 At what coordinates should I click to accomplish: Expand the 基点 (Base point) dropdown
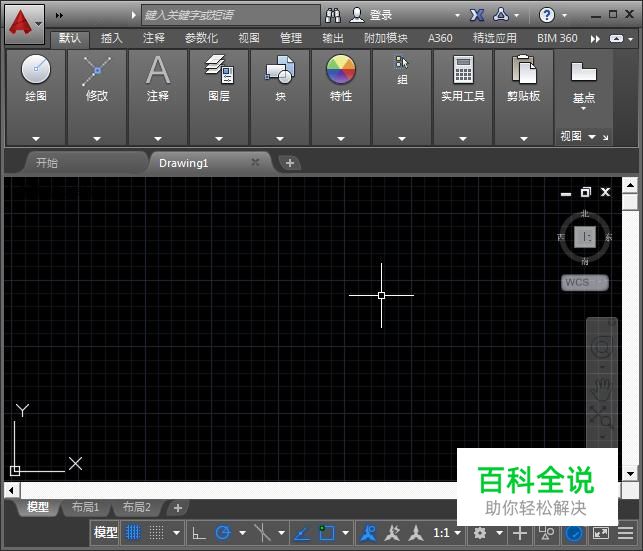tap(584, 98)
